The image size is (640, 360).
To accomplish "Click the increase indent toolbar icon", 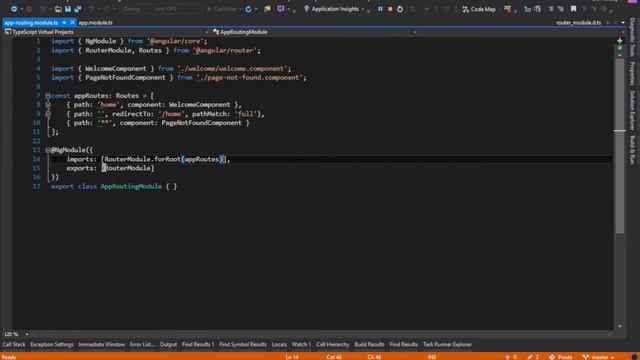I will coord(537,9).
